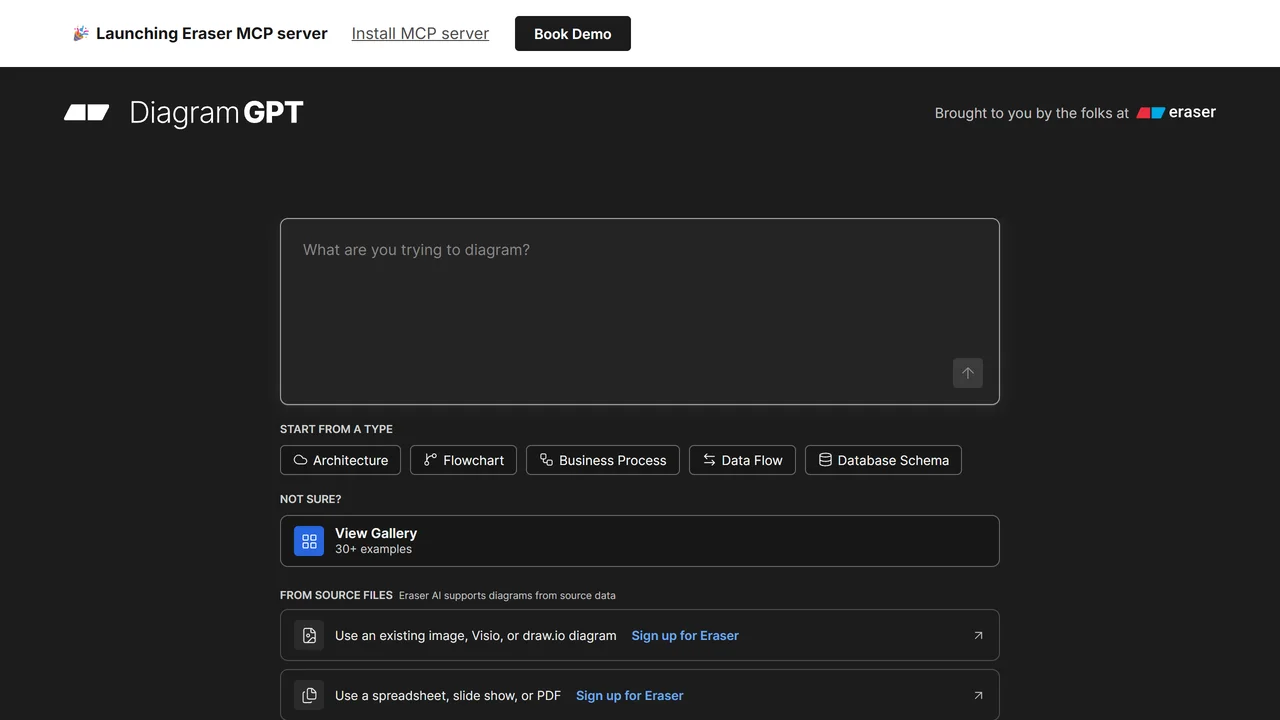Click the '30+ examples' subtitle

pos(373,549)
